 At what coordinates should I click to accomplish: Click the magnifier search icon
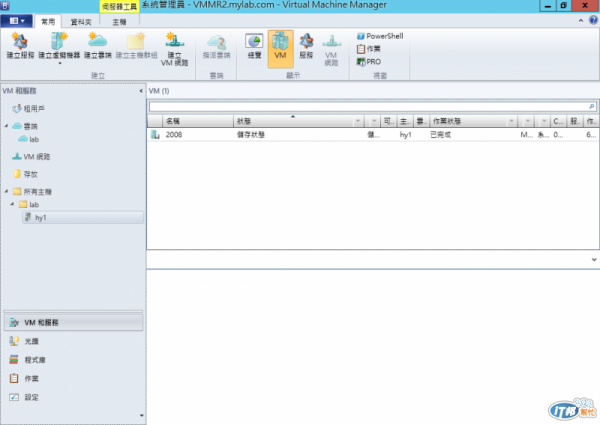[x=592, y=106]
